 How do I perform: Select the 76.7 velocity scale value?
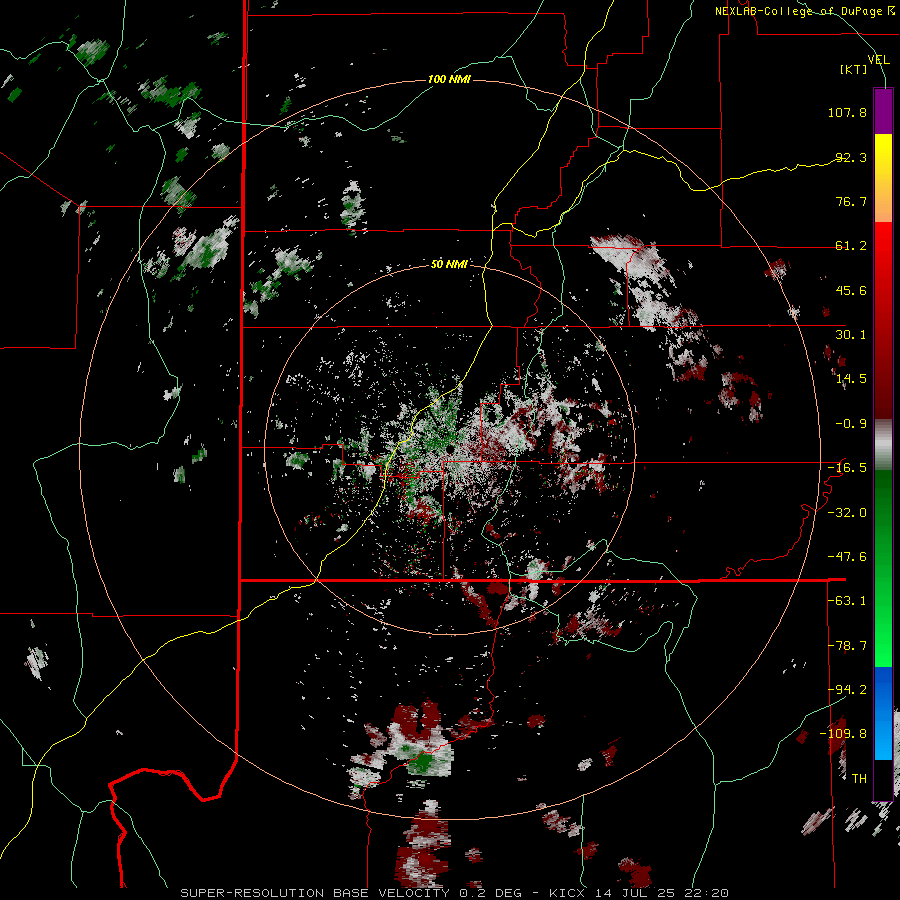click(851, 201)
